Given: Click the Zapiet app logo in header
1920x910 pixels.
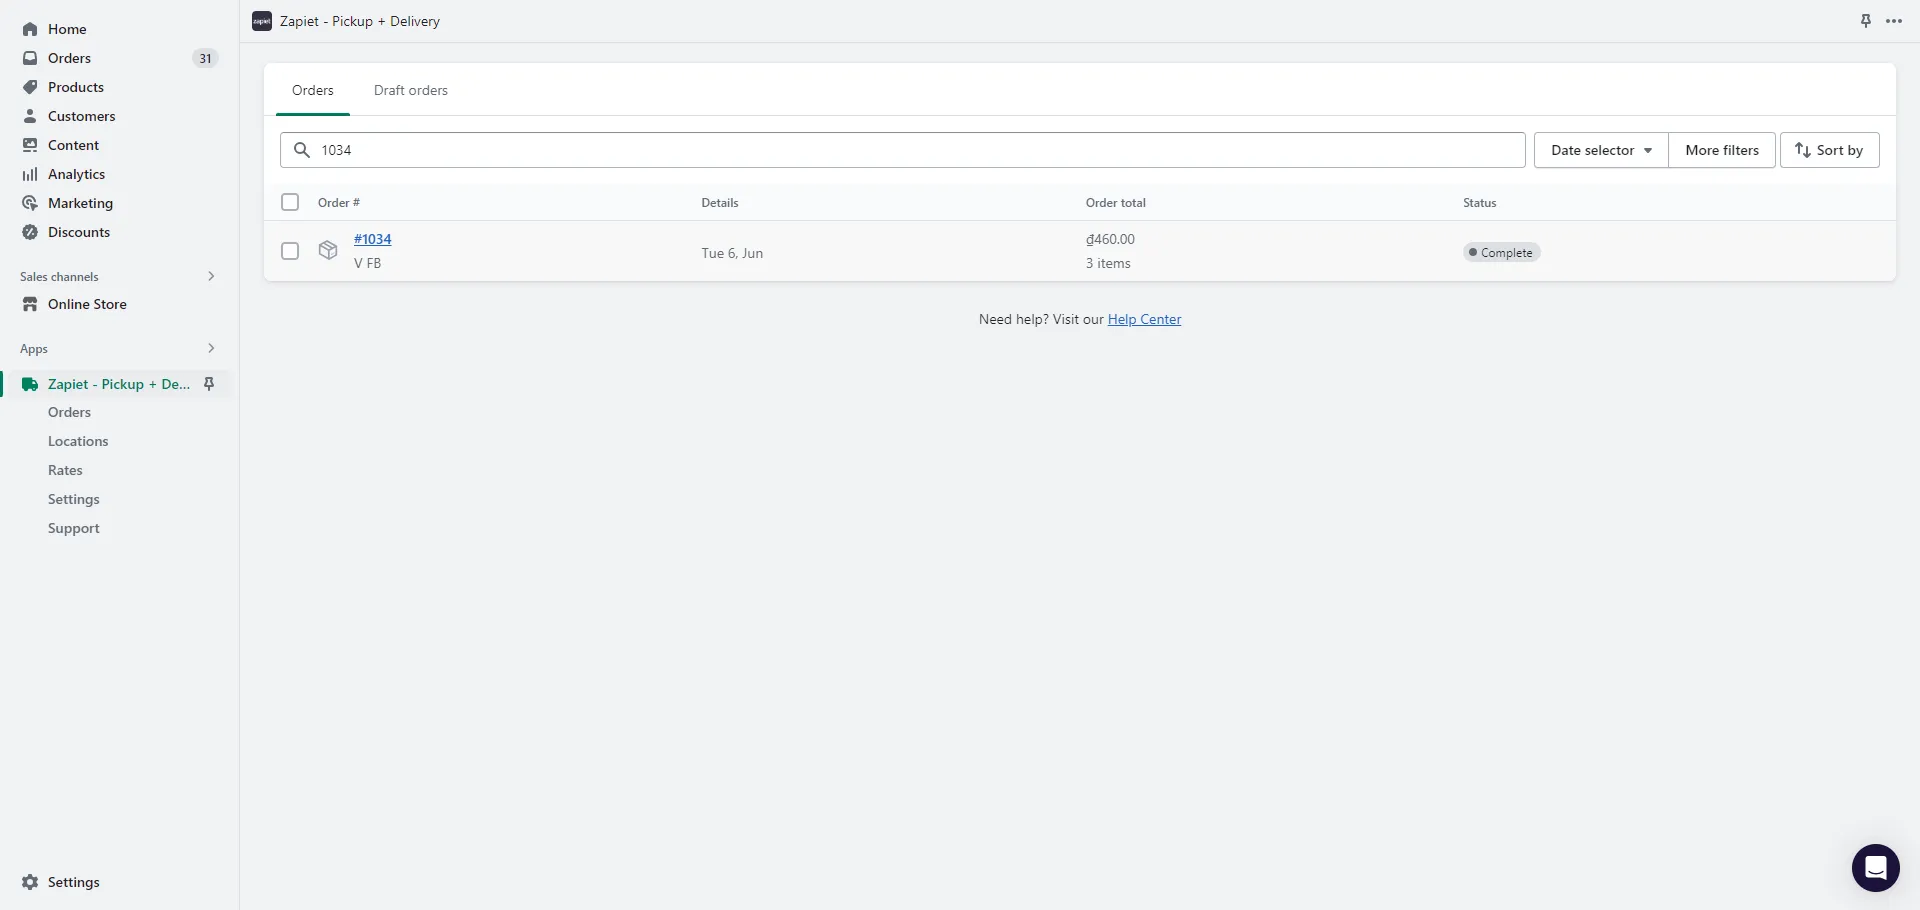Looking at the screenshot, I should point(262,21).
